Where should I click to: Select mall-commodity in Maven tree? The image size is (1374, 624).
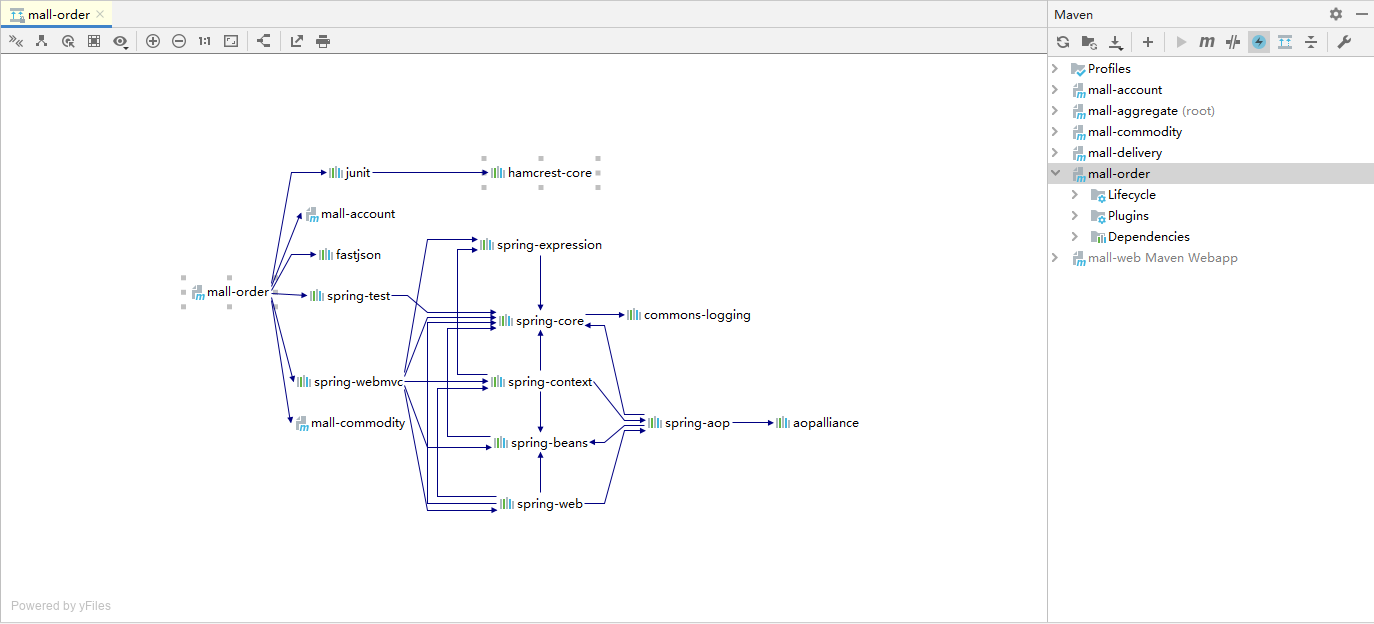1135,132
